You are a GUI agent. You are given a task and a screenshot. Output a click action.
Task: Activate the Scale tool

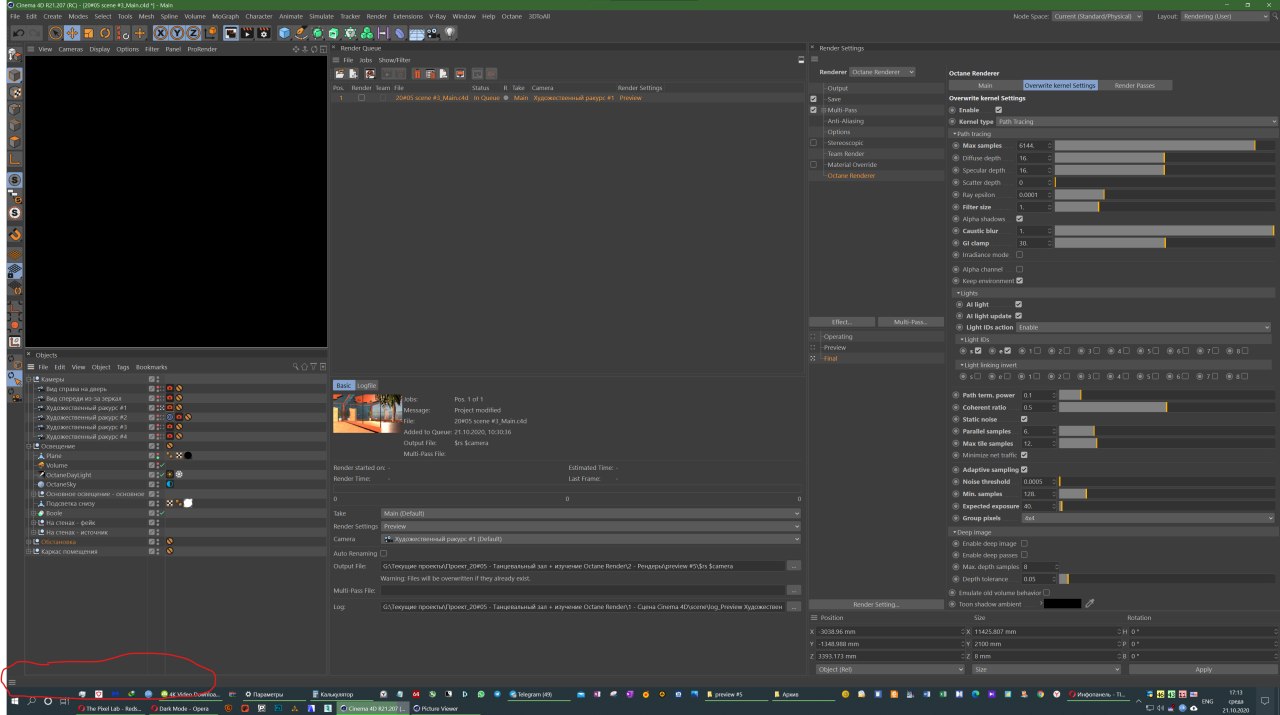[x=88, y=33]
